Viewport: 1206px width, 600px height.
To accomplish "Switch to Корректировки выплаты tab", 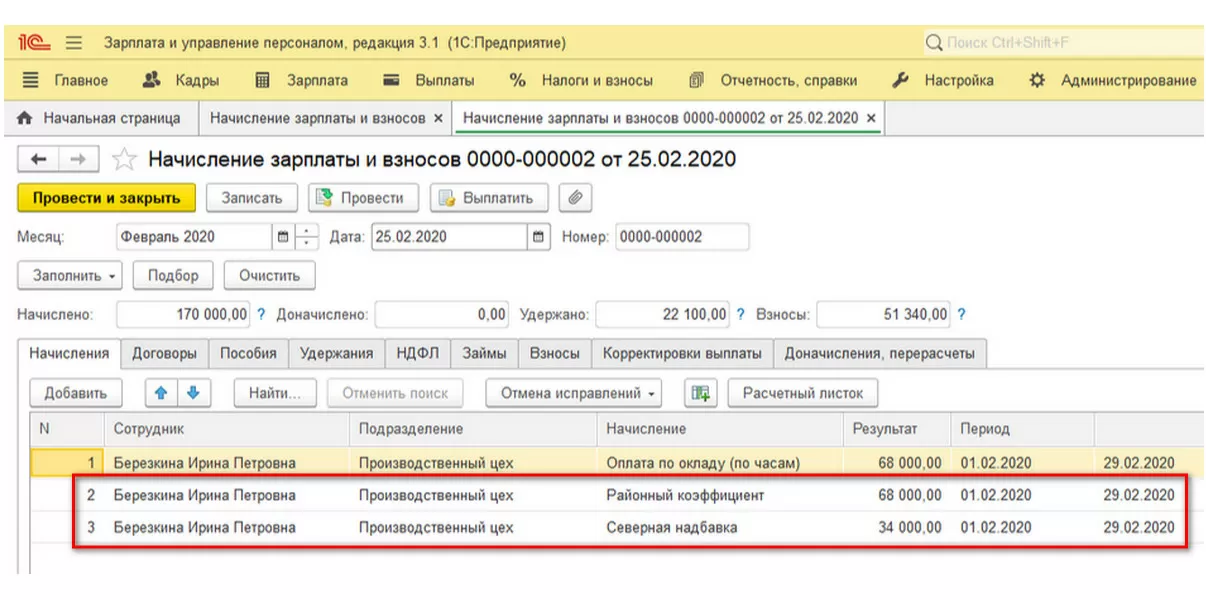I will pos(682,353).
